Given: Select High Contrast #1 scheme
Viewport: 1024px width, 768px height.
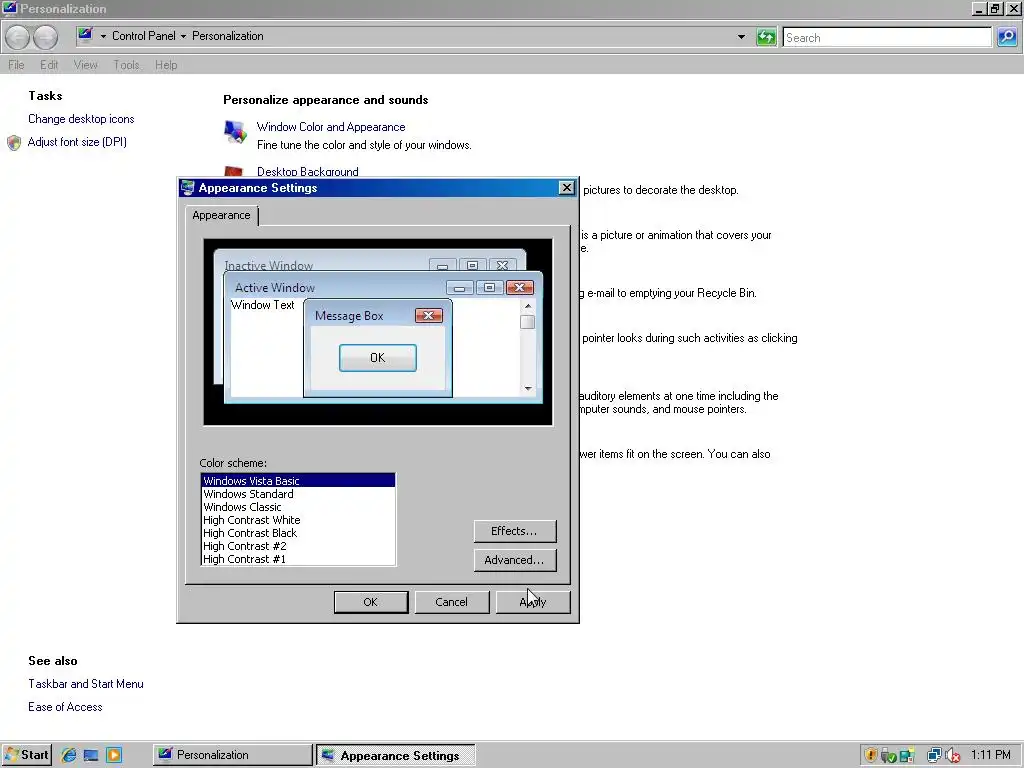Looking at the screenshot, I should point(298,559).
